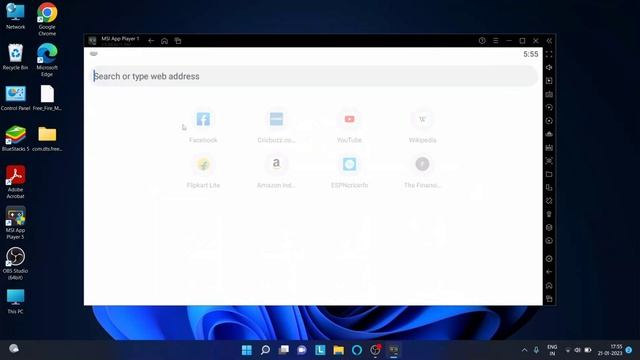Viewport: 640px width, 360px height.
Task: Select the Network desktop icon
Action: pyautogui.click(x=16, y=16)
